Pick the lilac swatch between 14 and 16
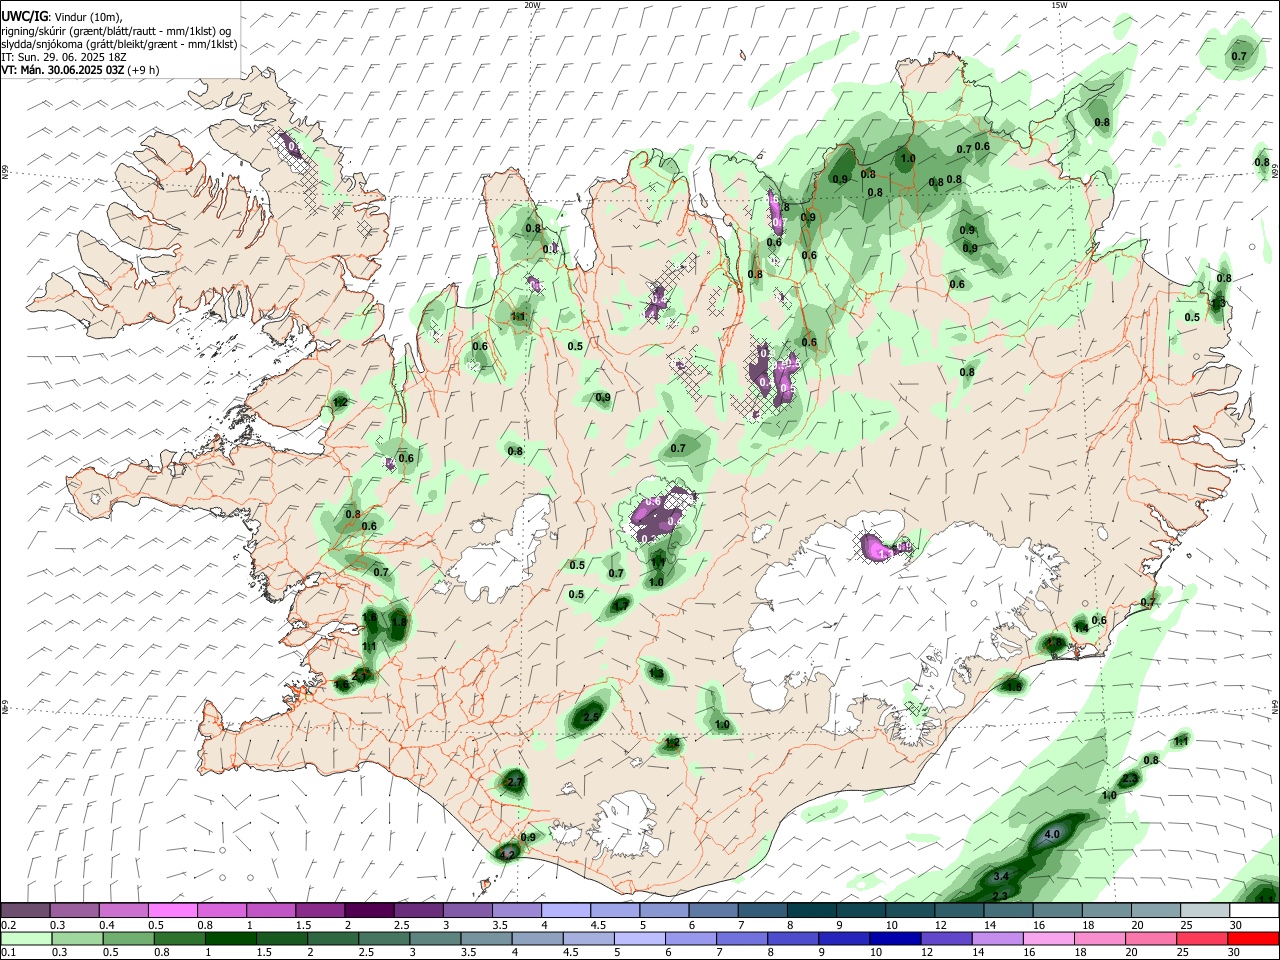Screen dimensions: 1280x960 point(998,938)
